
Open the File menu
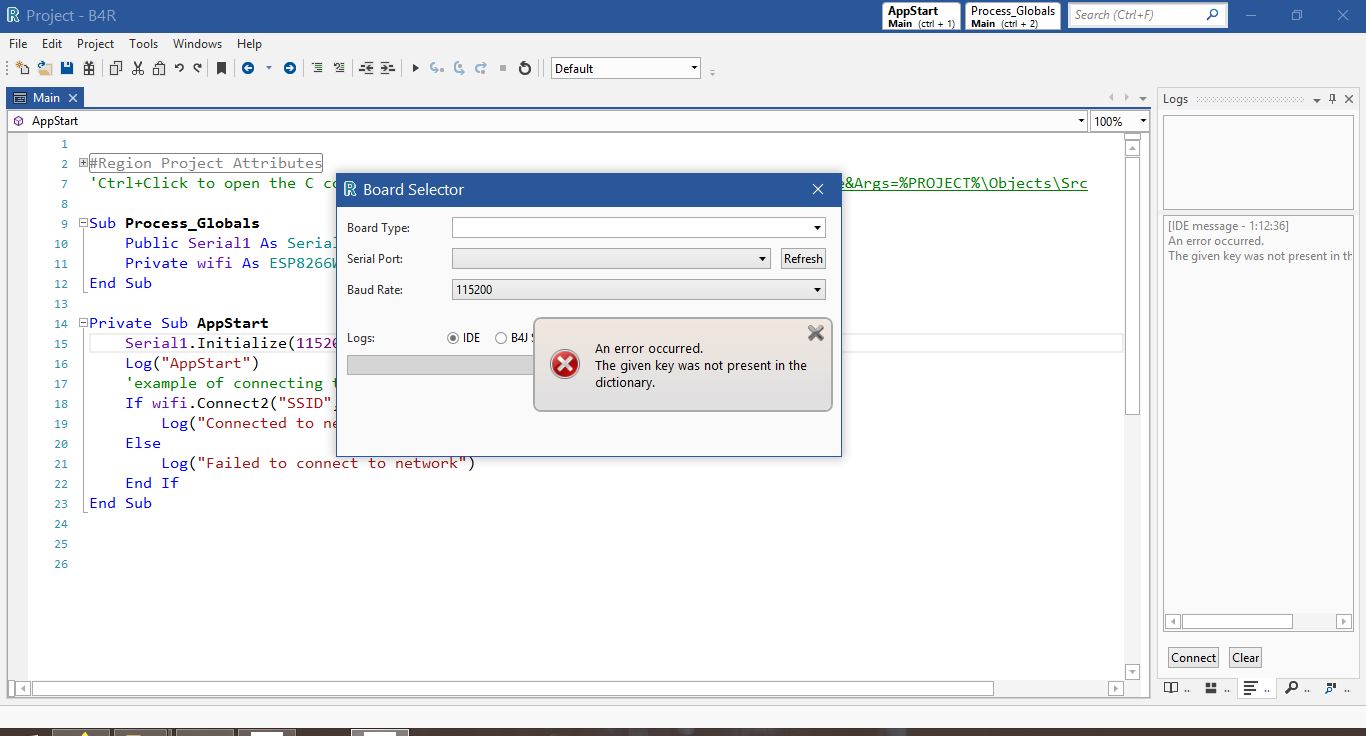point(18,44)
